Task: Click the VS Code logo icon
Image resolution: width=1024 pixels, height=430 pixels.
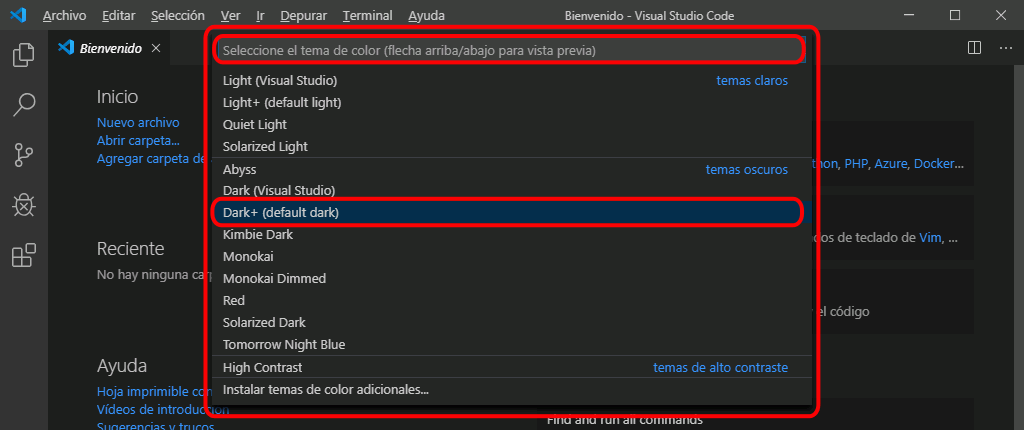Action: [x=18, y=15]
